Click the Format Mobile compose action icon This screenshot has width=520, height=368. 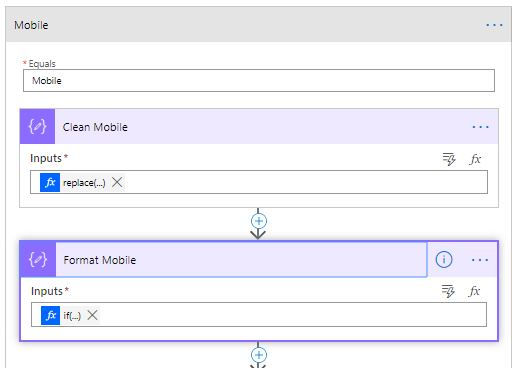(38, 259)
